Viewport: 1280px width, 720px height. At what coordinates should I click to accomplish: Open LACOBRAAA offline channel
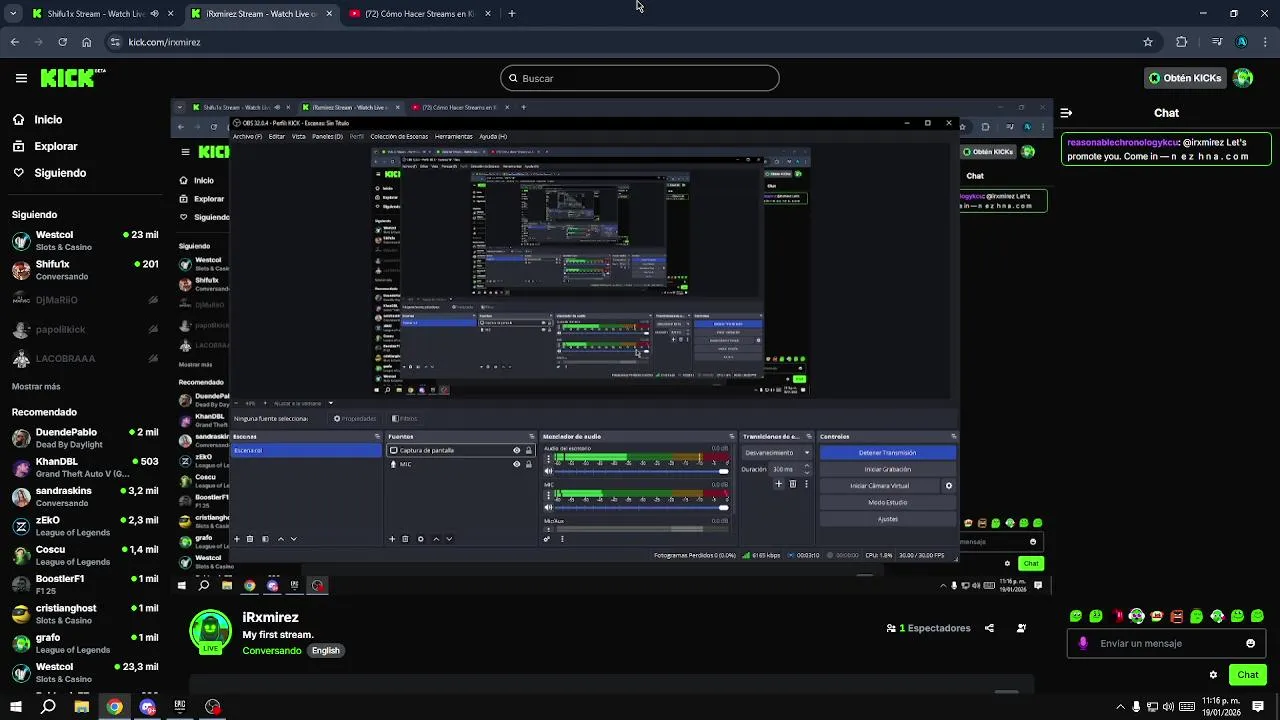pos(85,359)
